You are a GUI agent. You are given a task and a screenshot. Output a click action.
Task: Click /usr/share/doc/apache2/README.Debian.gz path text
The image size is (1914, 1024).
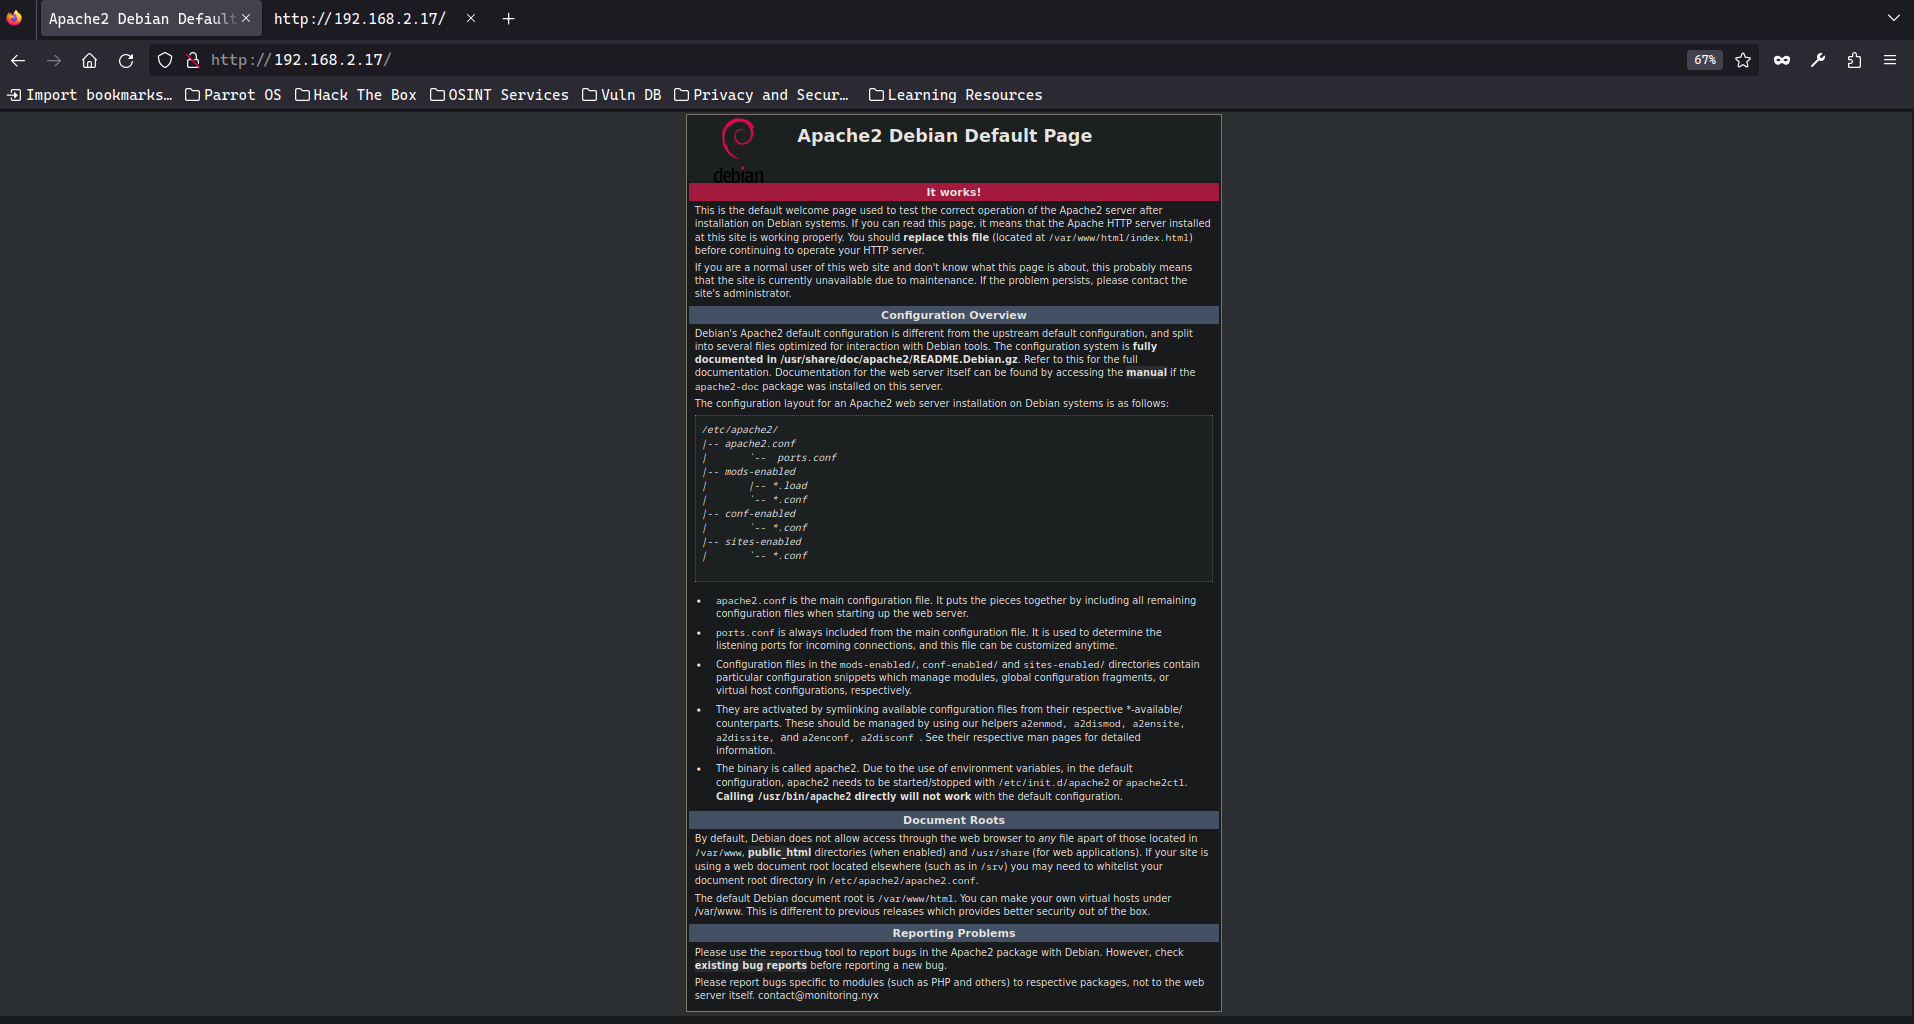899,360
